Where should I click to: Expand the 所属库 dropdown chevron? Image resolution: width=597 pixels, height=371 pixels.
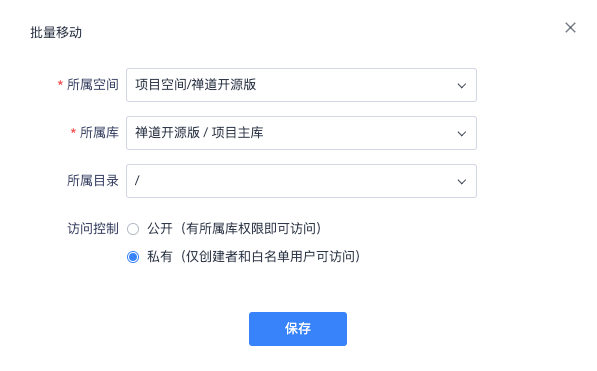461,134
